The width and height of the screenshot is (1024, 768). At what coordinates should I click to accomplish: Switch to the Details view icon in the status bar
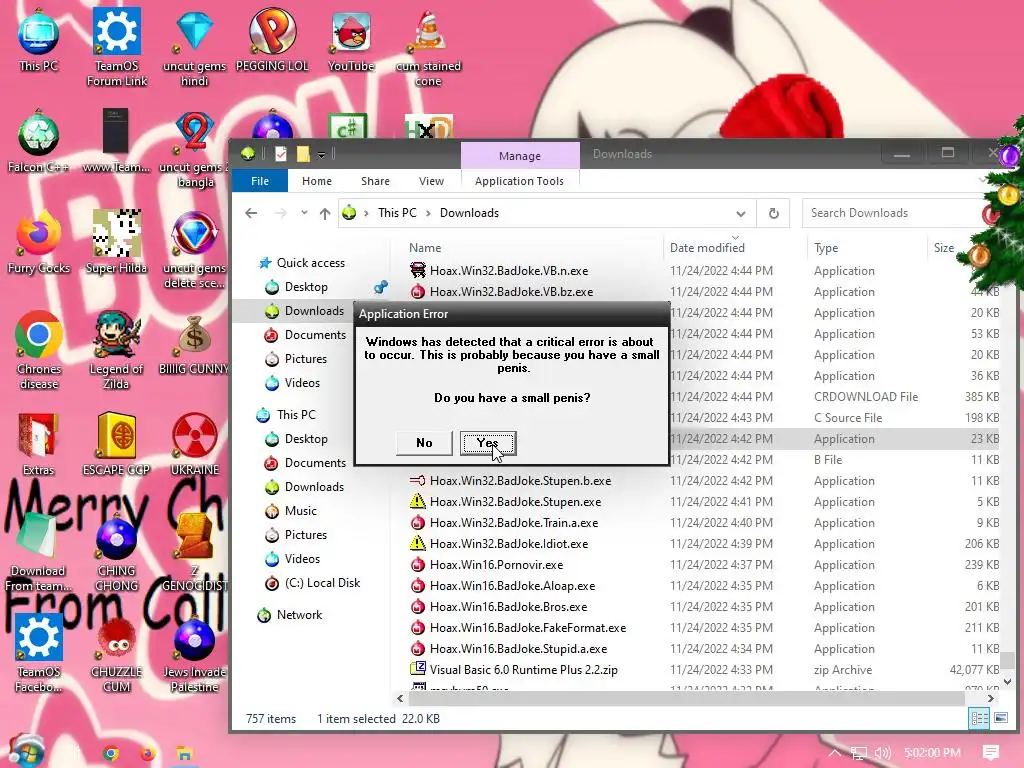coord(980,718)
